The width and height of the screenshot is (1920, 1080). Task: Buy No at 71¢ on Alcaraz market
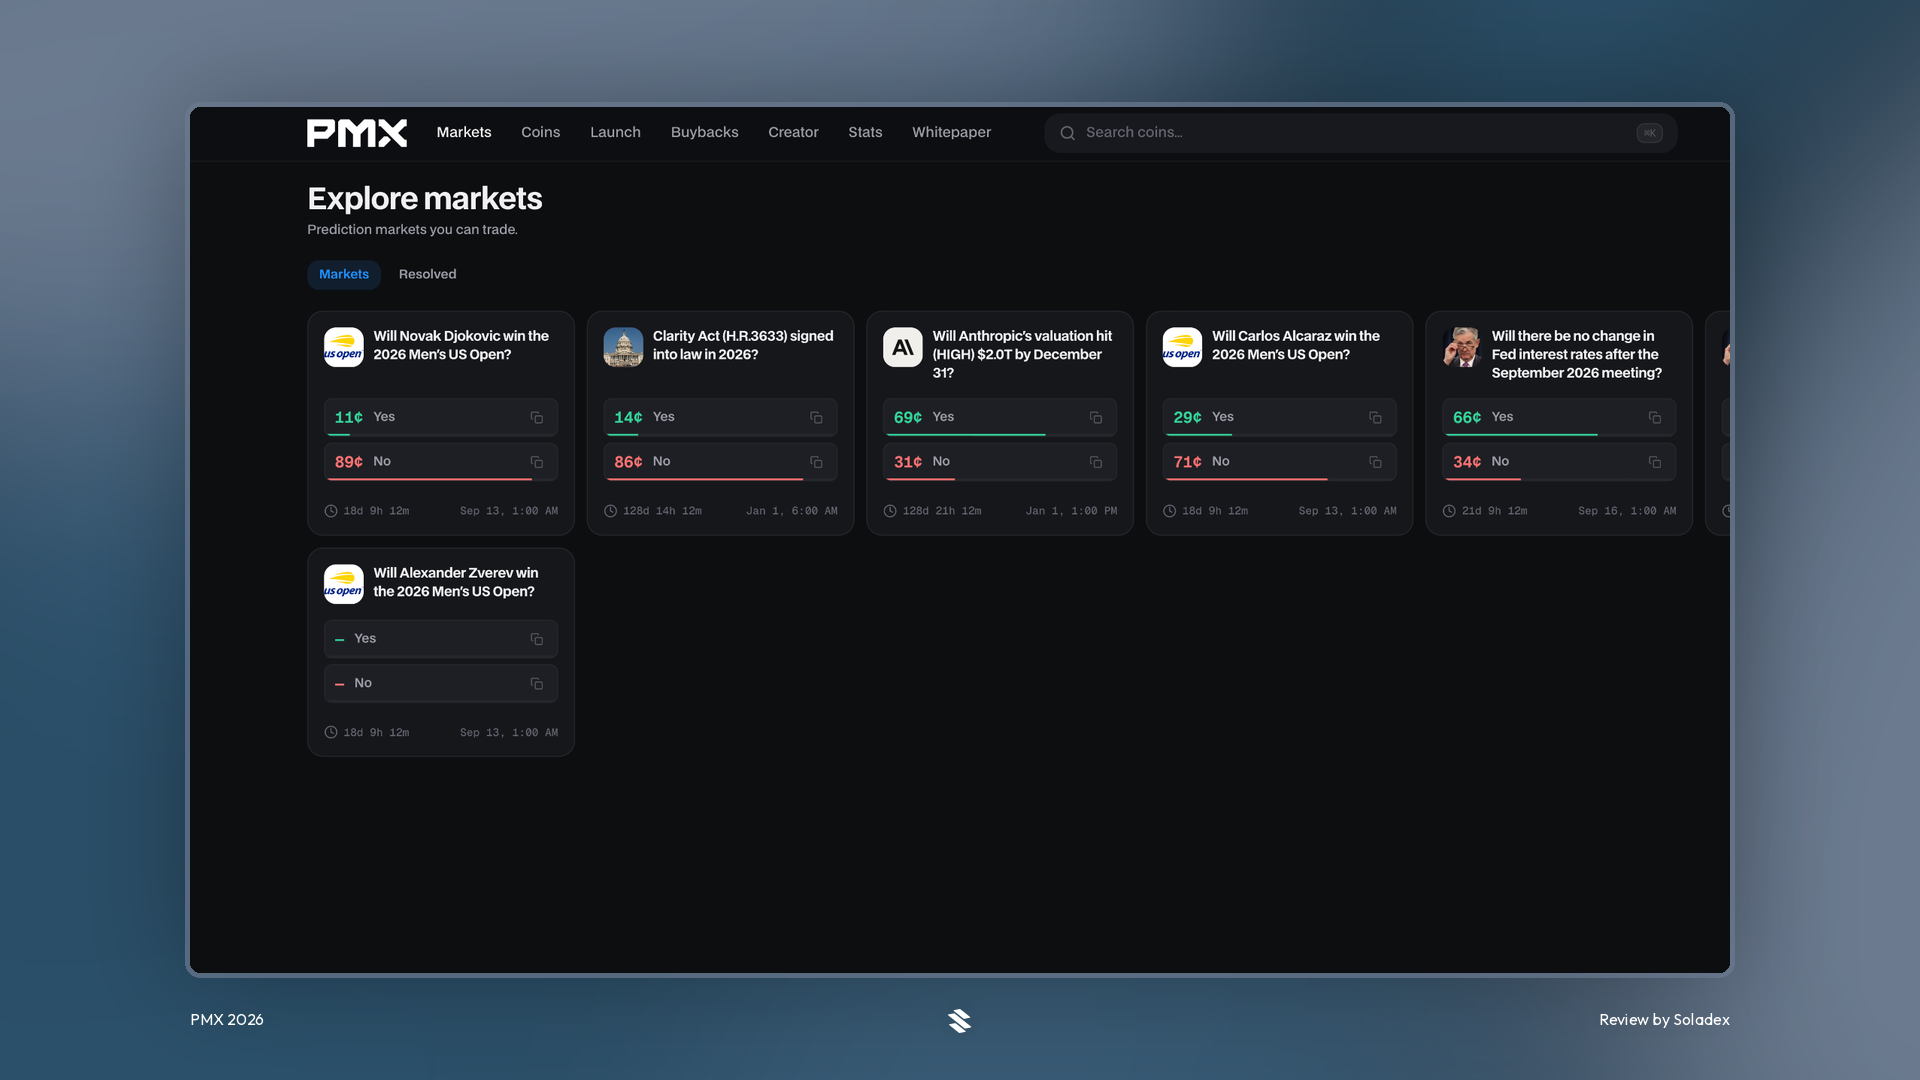coord(1279,462)
